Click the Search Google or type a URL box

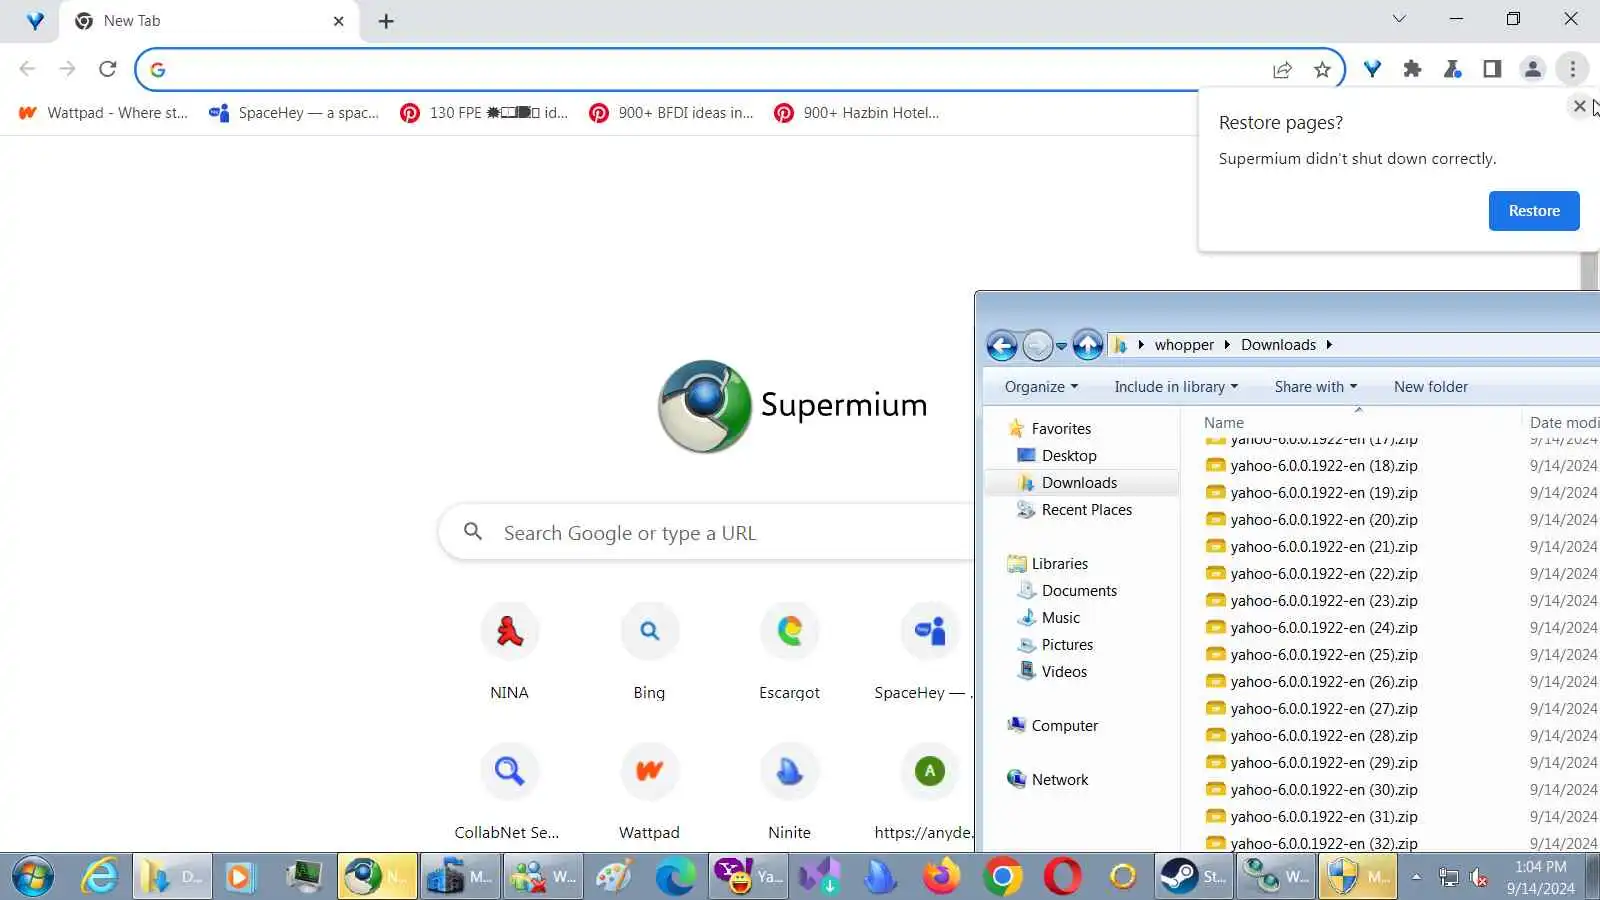[x=705, y=533]
